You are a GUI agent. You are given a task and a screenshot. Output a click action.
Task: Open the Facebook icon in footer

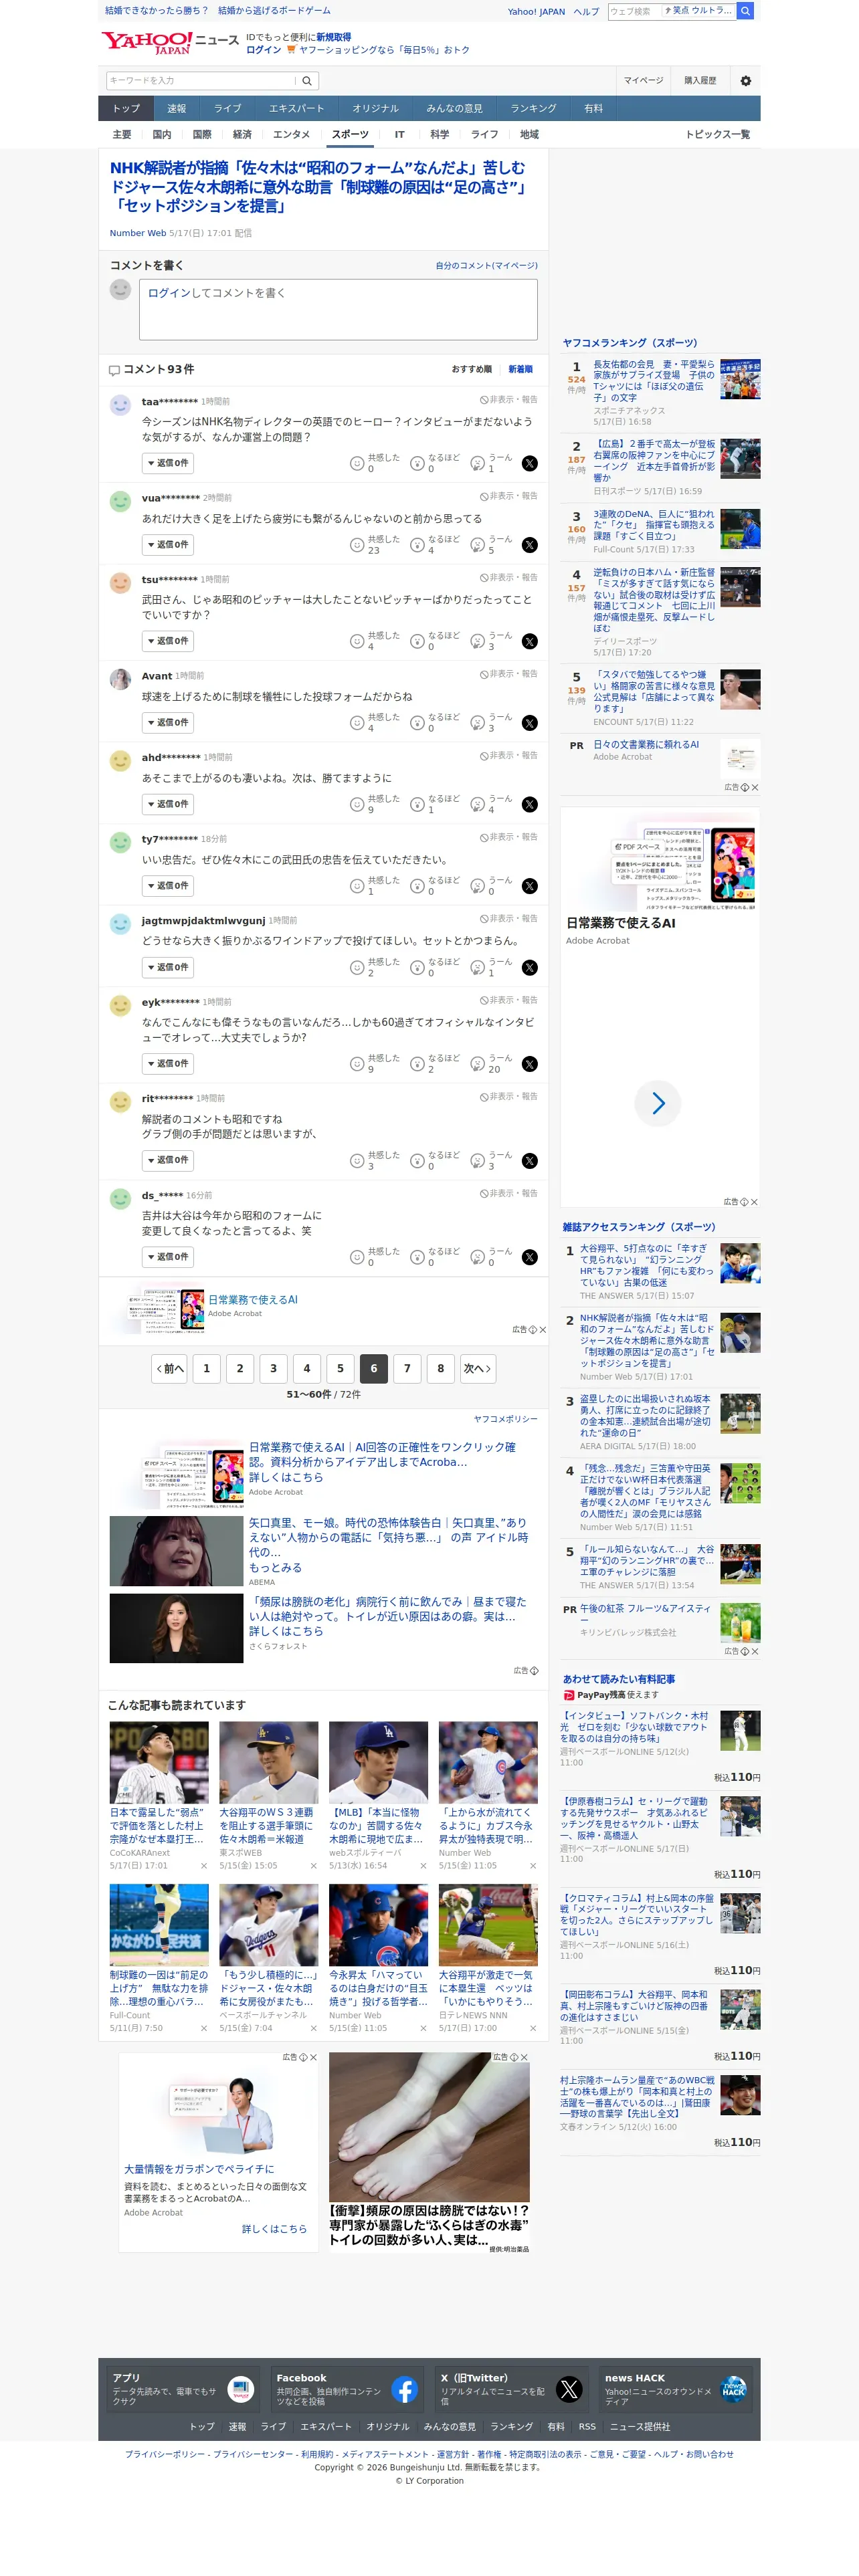point(405,2390)
